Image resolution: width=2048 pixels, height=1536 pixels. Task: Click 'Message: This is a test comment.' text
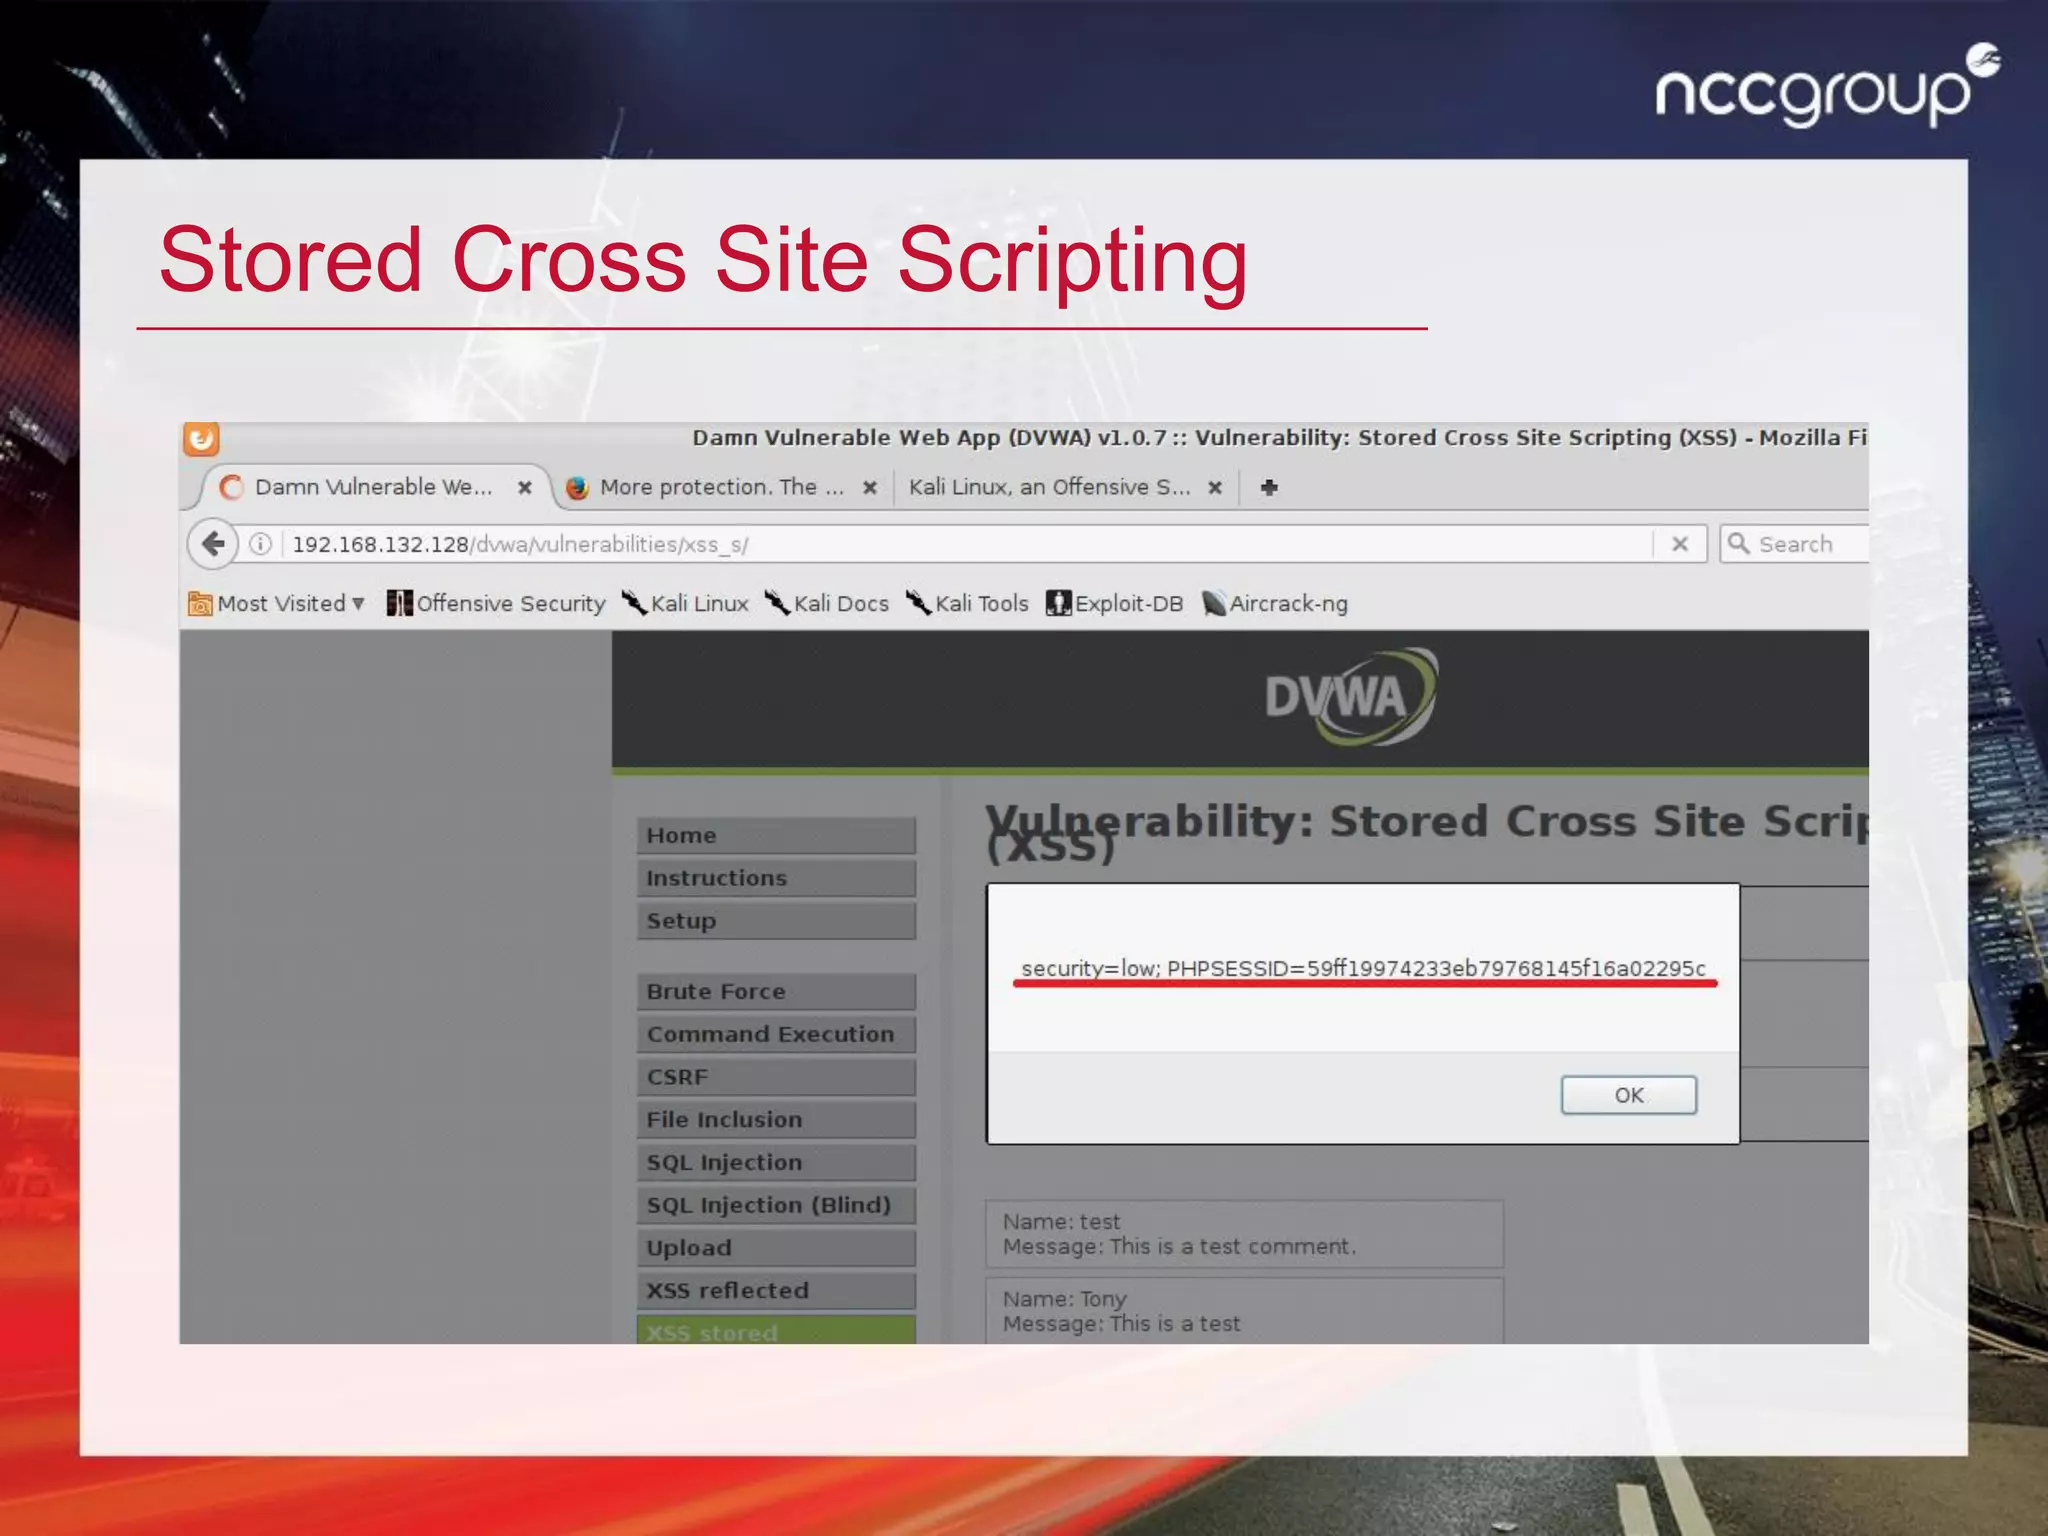pos(1180,1247)
